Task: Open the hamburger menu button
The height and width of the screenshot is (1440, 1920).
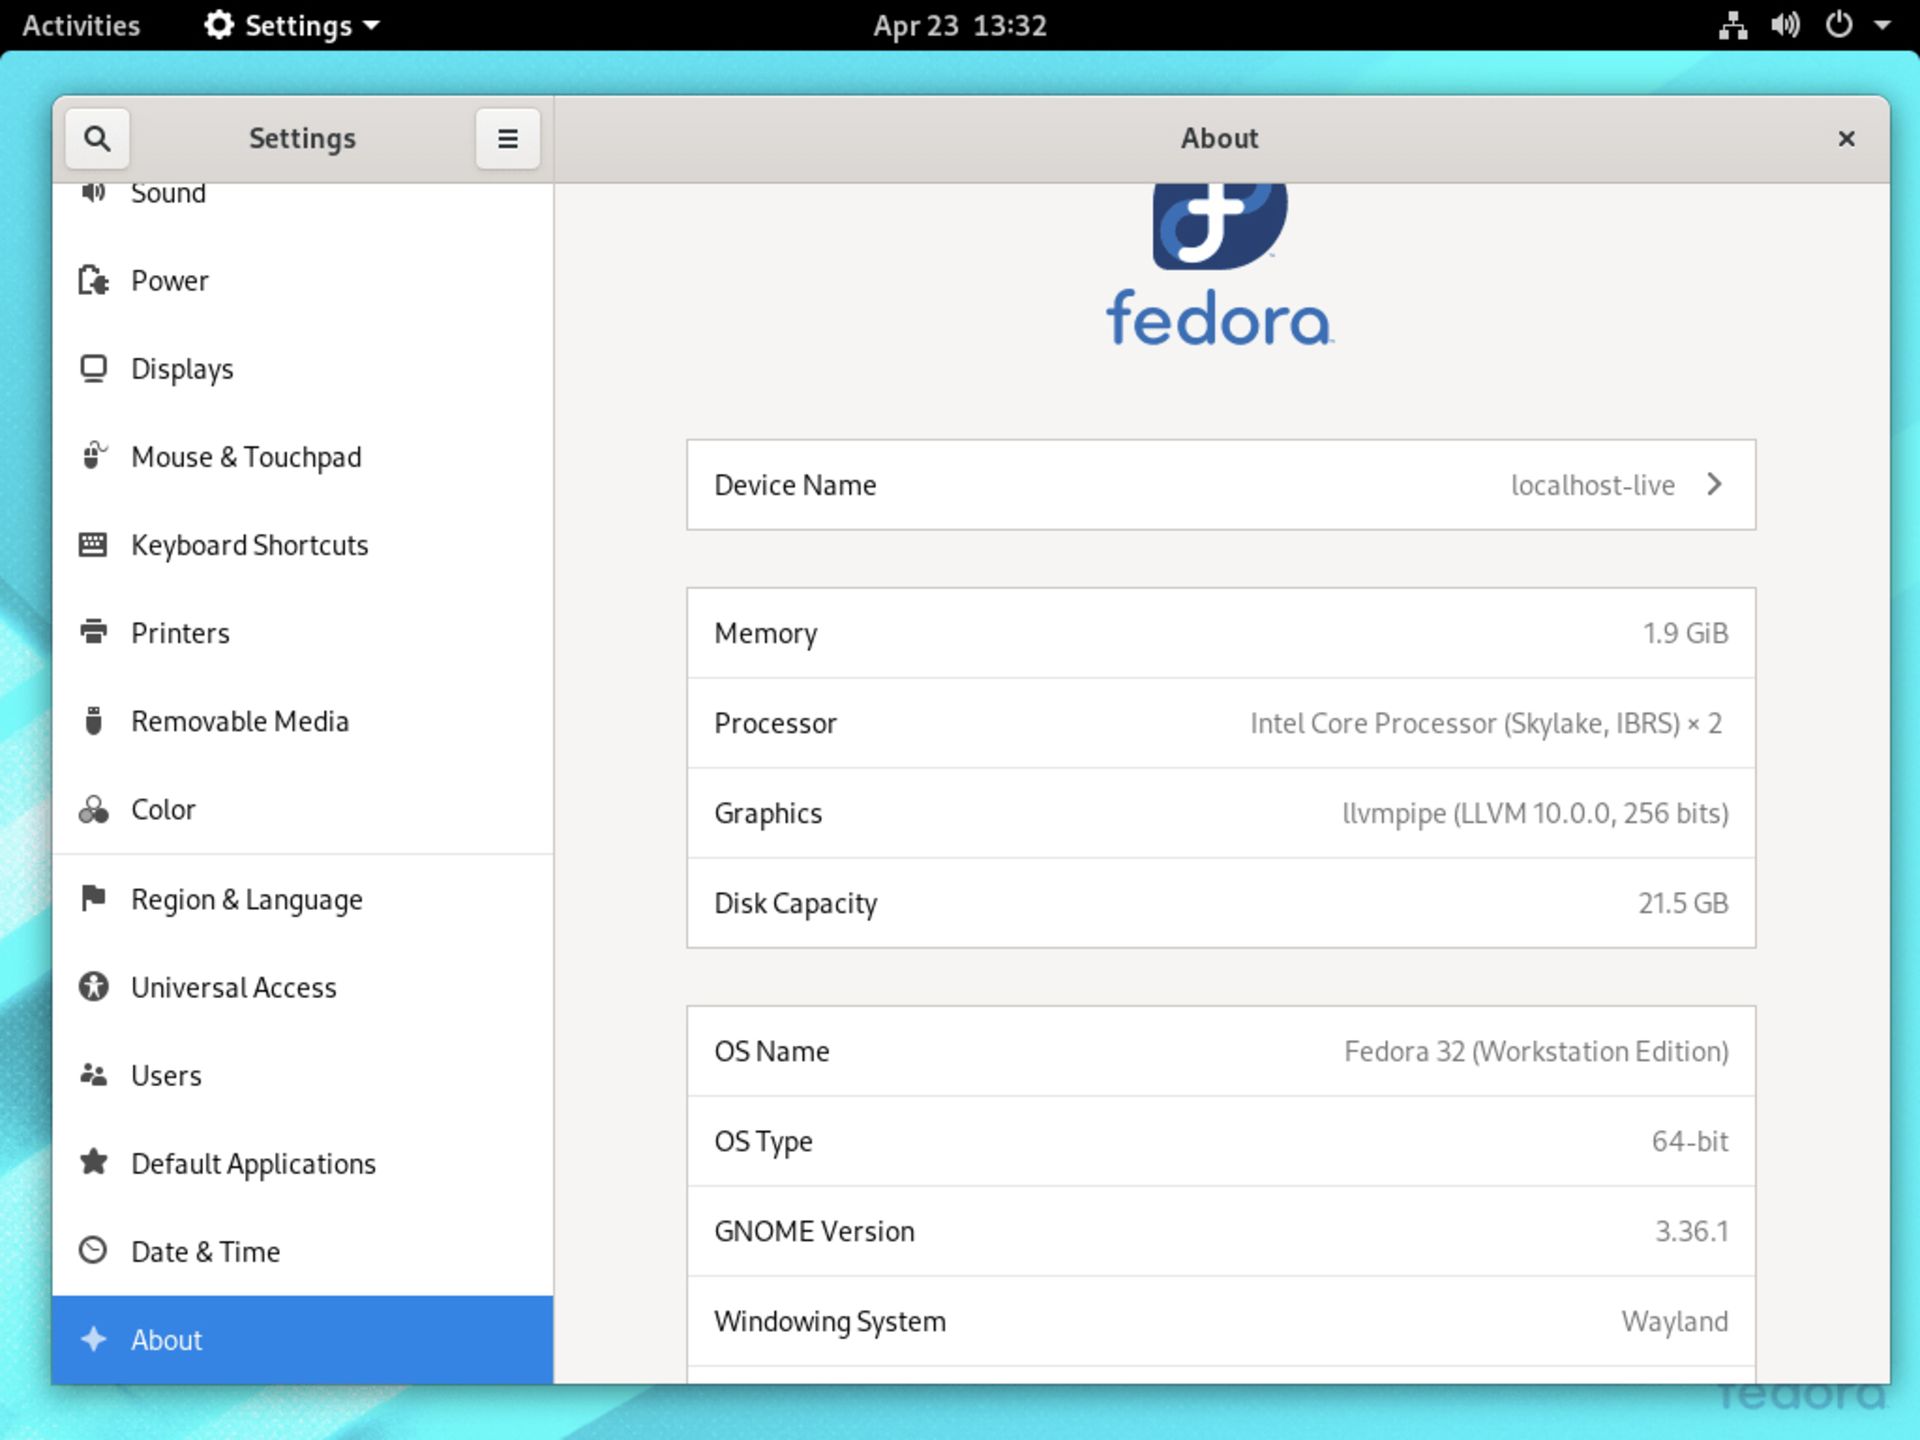Action: [x=508, y=138]
